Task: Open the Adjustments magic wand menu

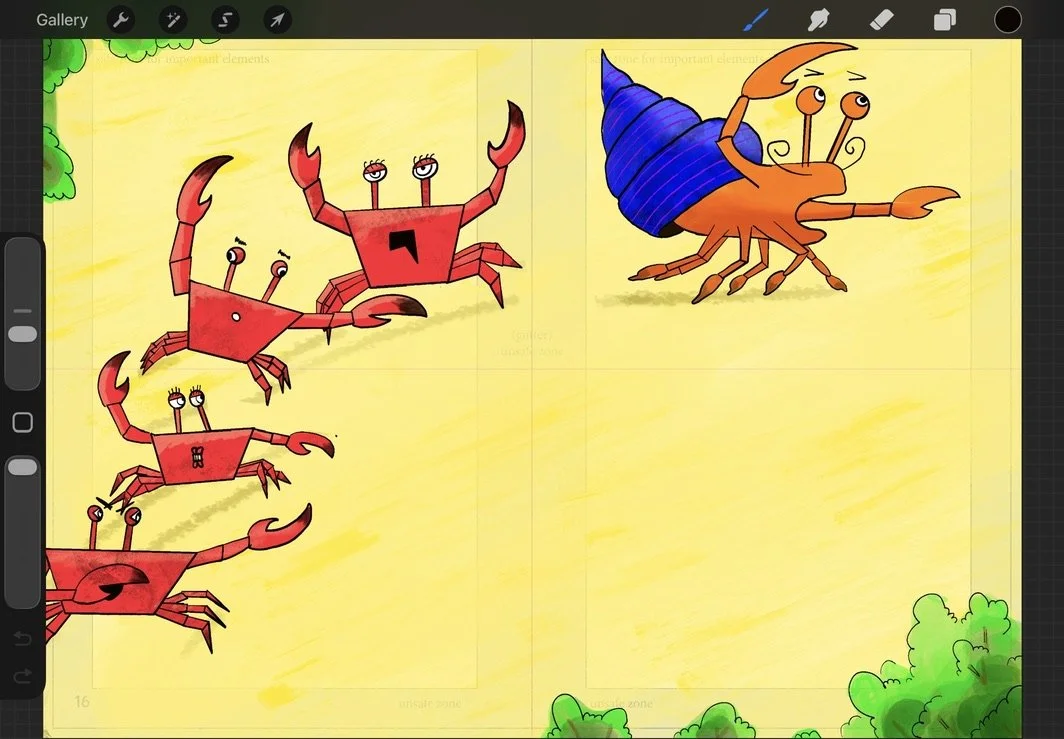Action: 173,20
